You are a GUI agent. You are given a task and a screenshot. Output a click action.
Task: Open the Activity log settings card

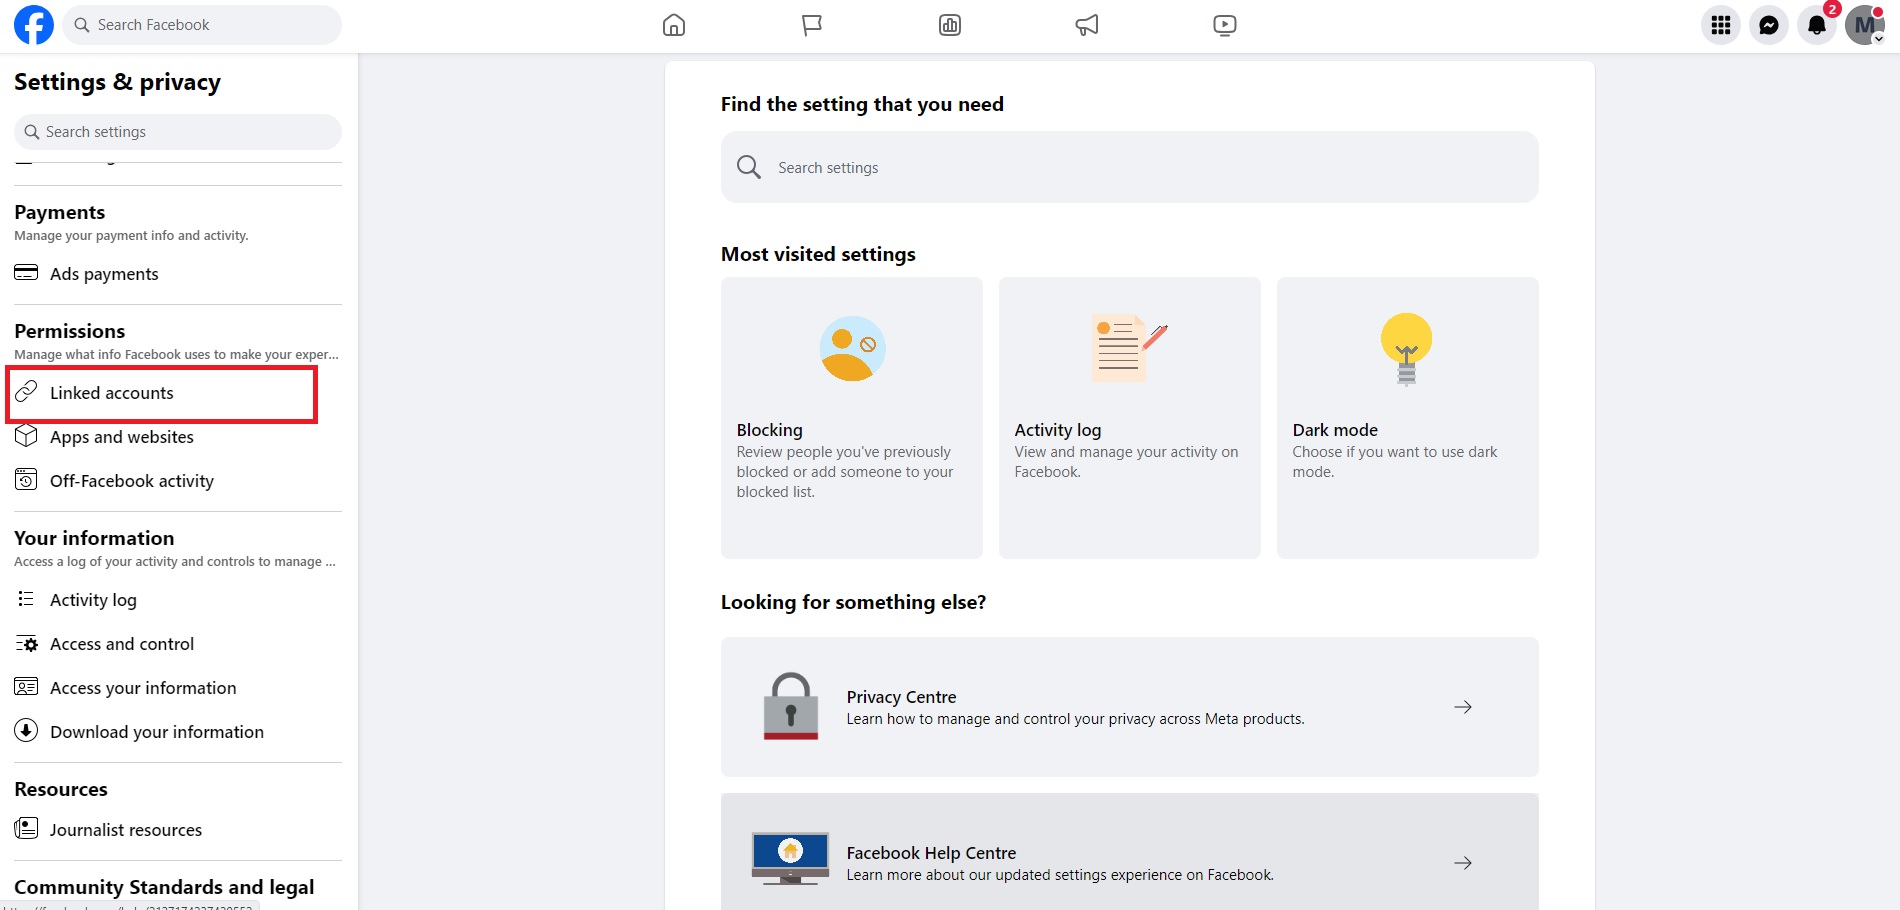1130,418
